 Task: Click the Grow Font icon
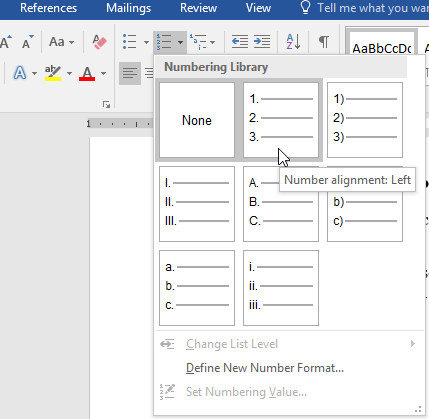click(6, 42)
